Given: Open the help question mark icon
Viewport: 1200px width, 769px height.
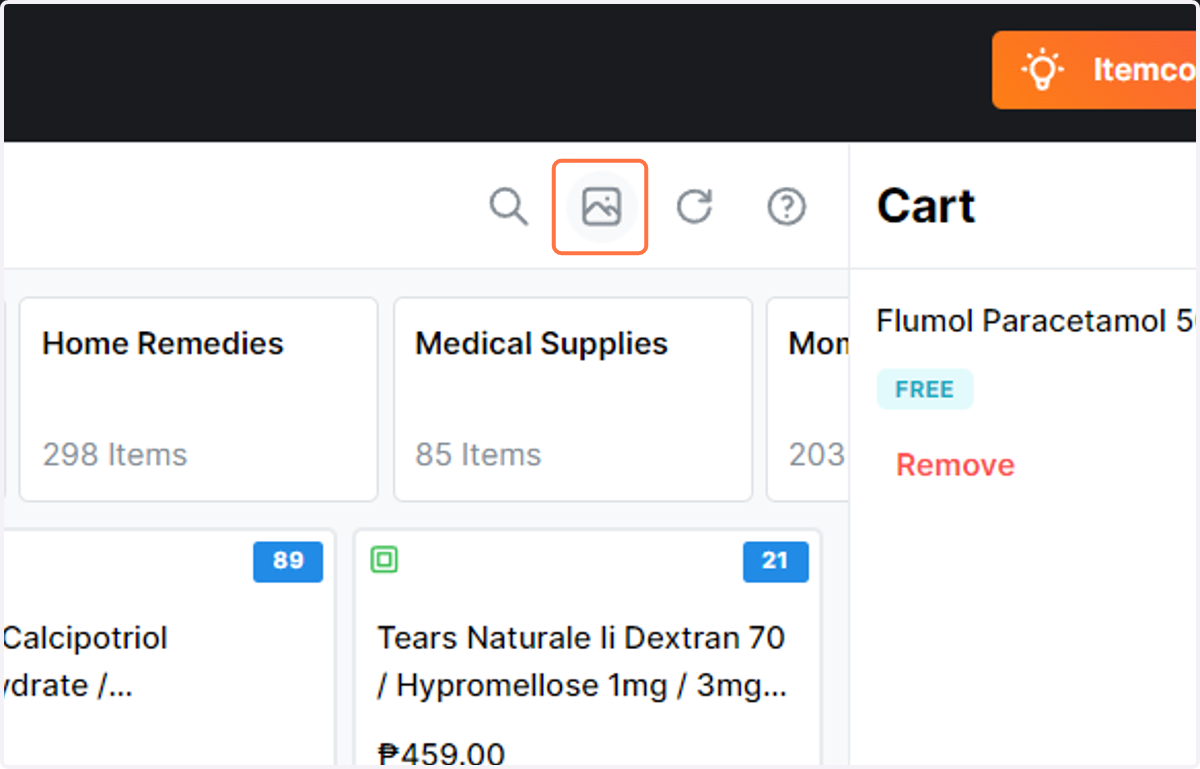Looking at the screenshot, I should (787, 207).
